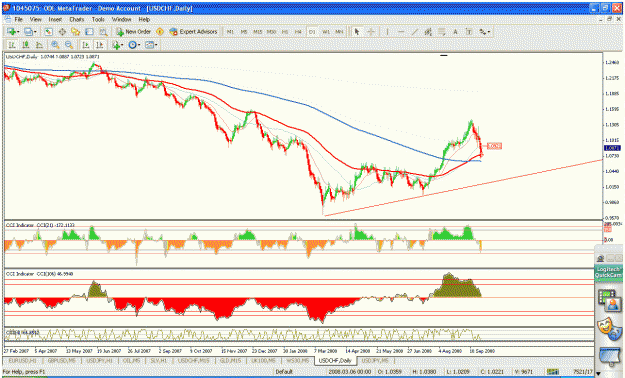625x378 pixels.
Task: Select the M1 timeframe
Action: (230, 32)
